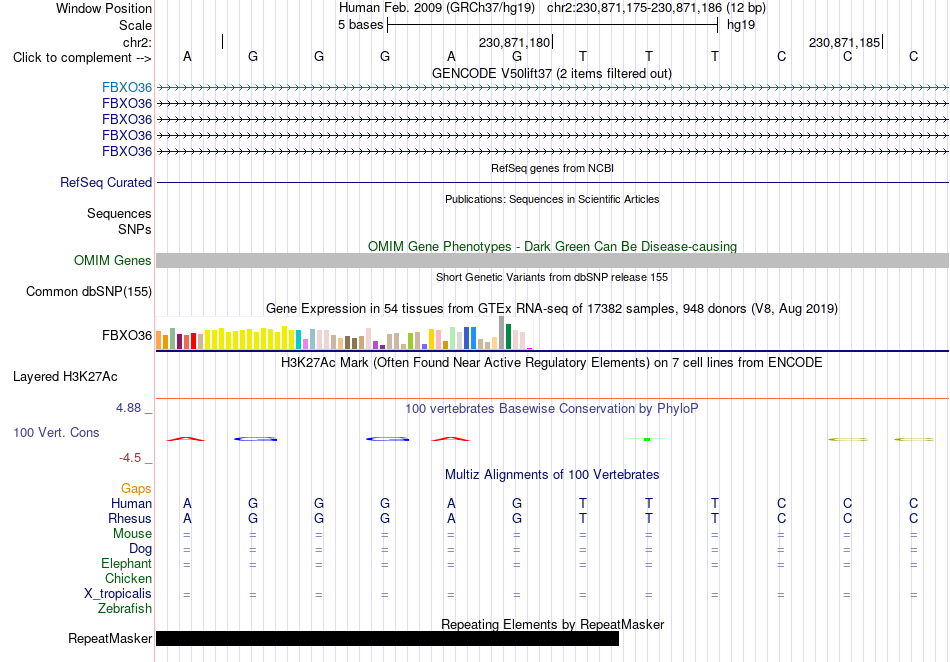This screenshot has width=950, height=662.
Task: Open 'Publications: Sequences in Scientific Articles' title
Action: (x=552, y=199)
